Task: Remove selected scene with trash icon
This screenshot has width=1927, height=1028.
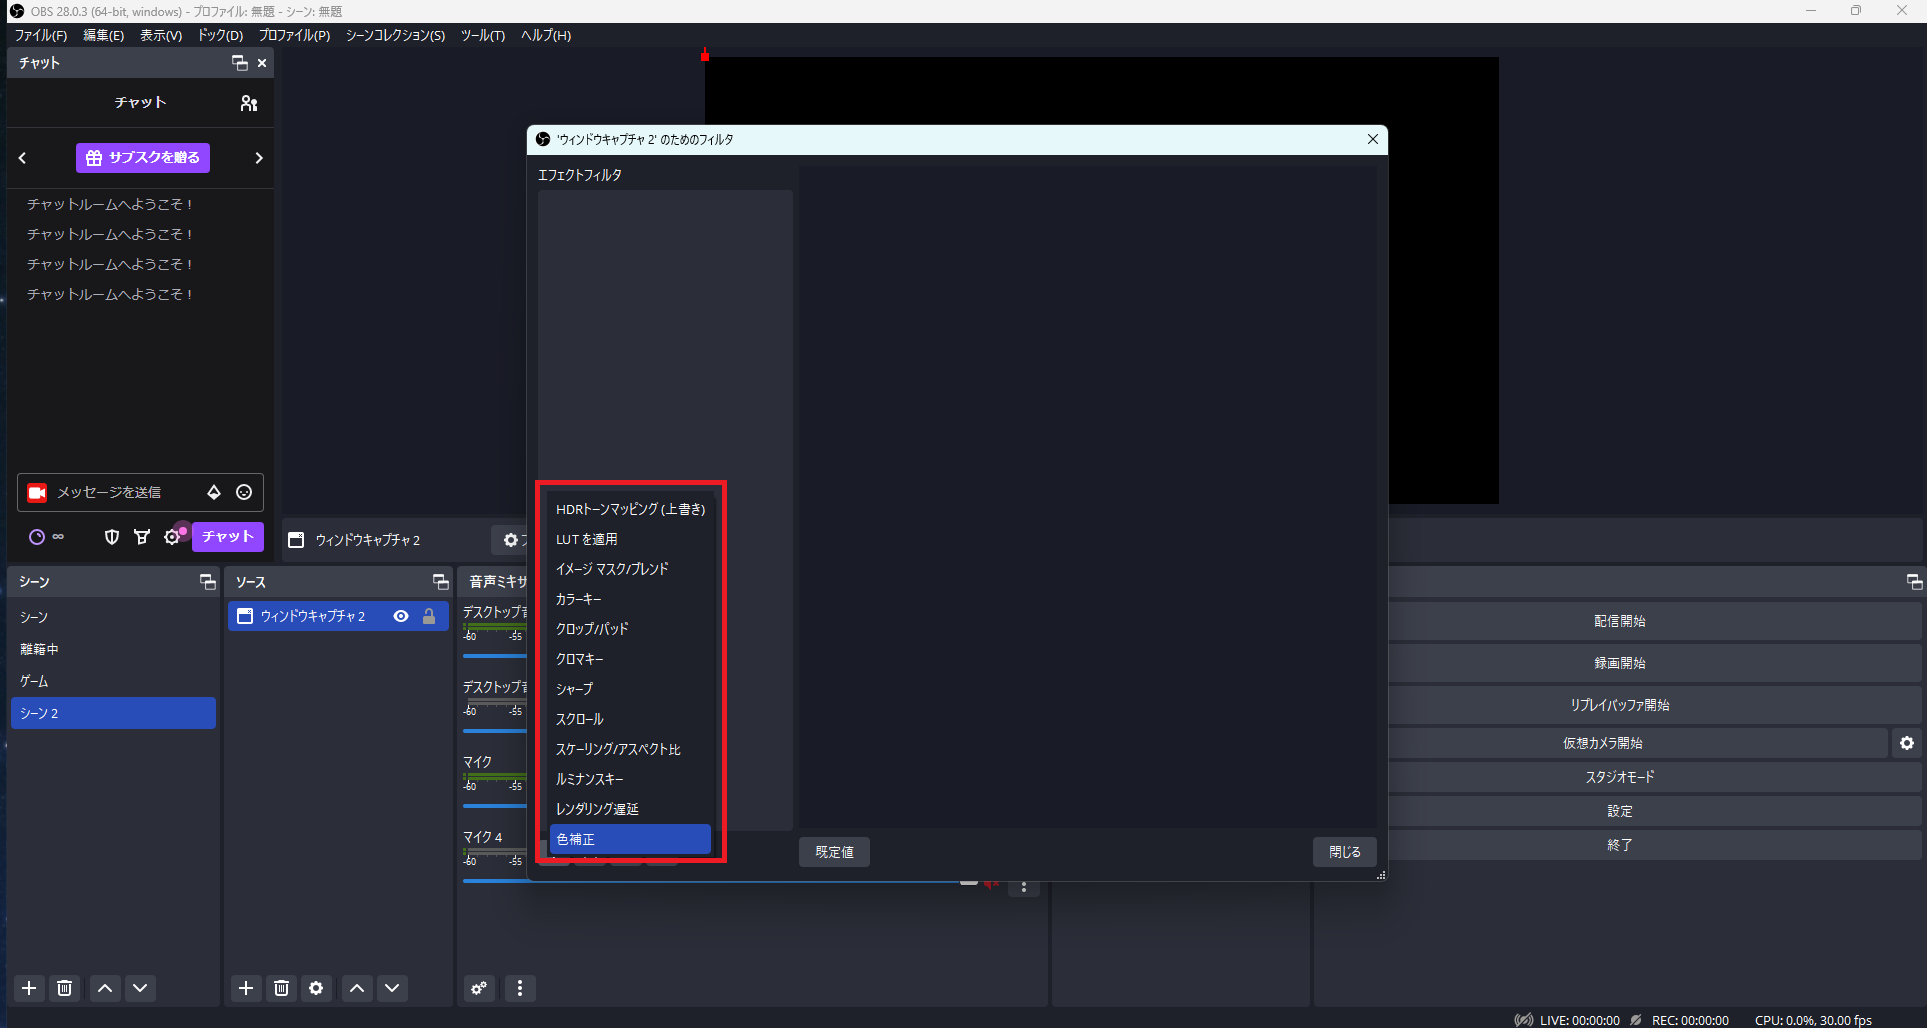Action: (x=65, y=988)
